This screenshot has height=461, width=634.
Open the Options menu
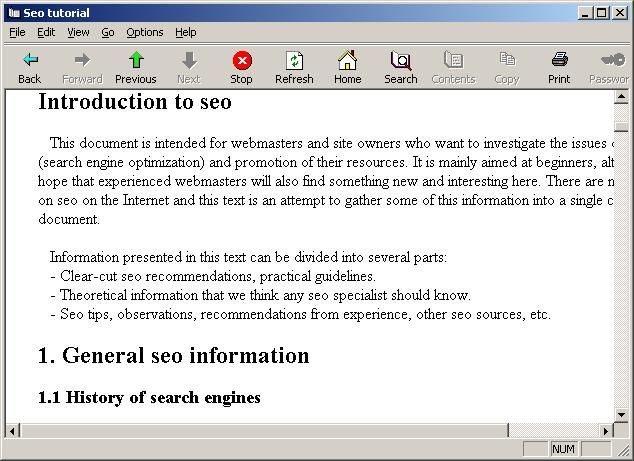coord(144,32)
